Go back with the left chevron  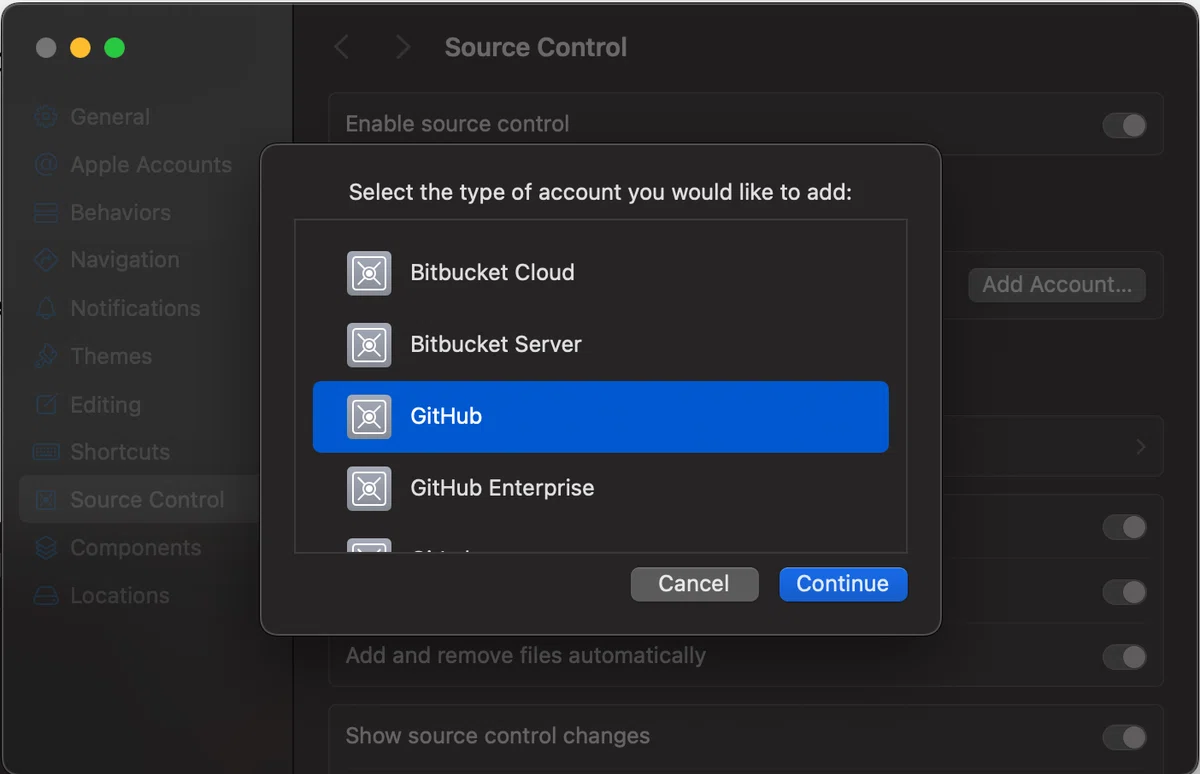(x=342, y=47)
